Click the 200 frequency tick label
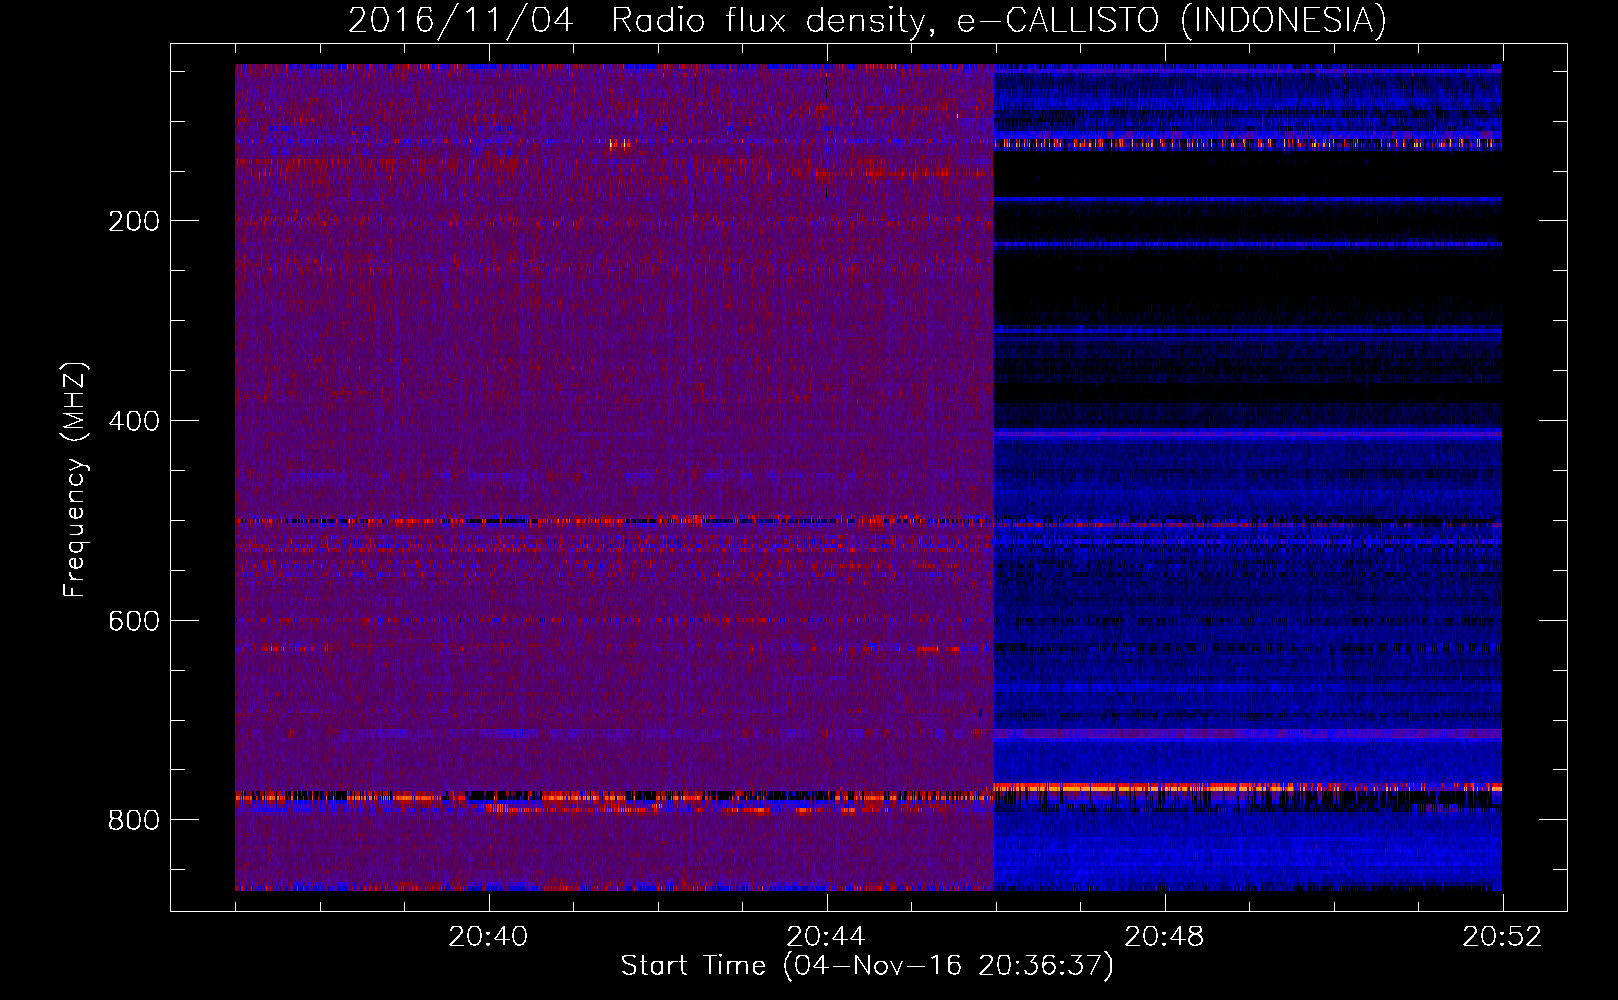1618x1000 pixels. [x=134, y=221]
